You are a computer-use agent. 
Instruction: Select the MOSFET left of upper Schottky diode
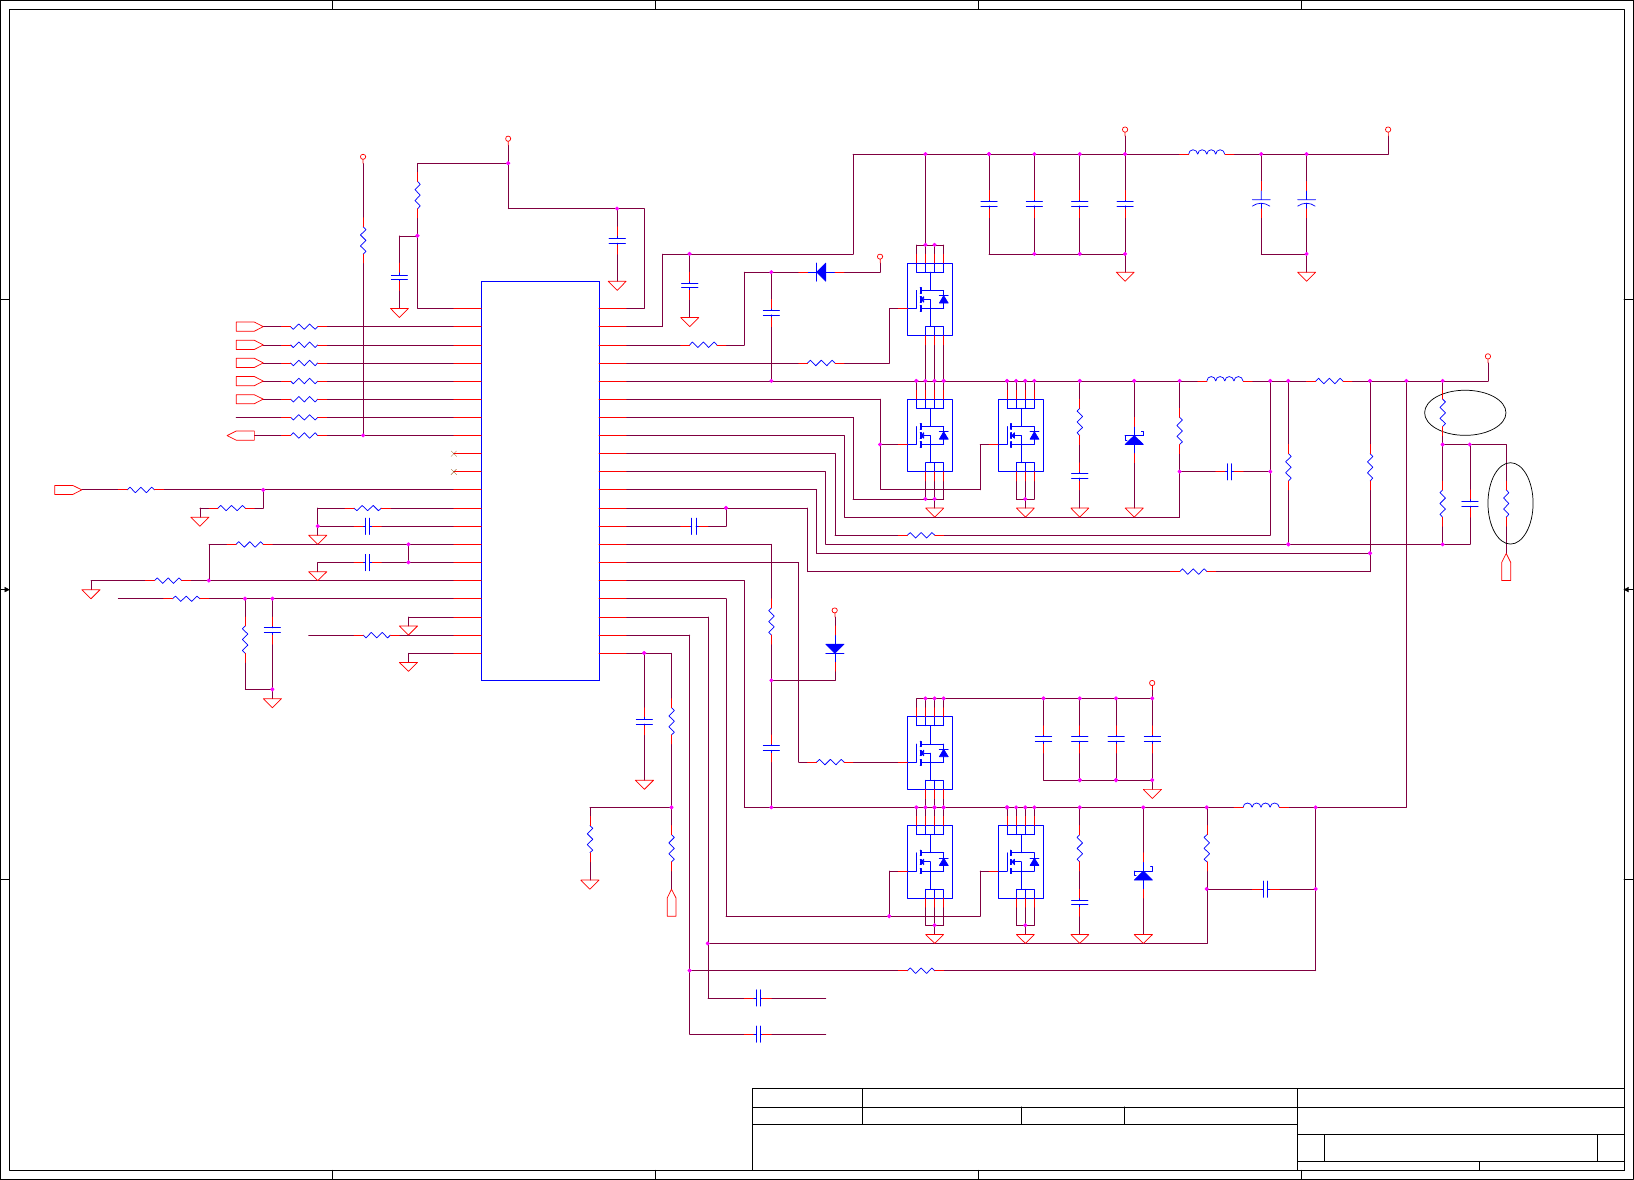tap(1021, 435)
